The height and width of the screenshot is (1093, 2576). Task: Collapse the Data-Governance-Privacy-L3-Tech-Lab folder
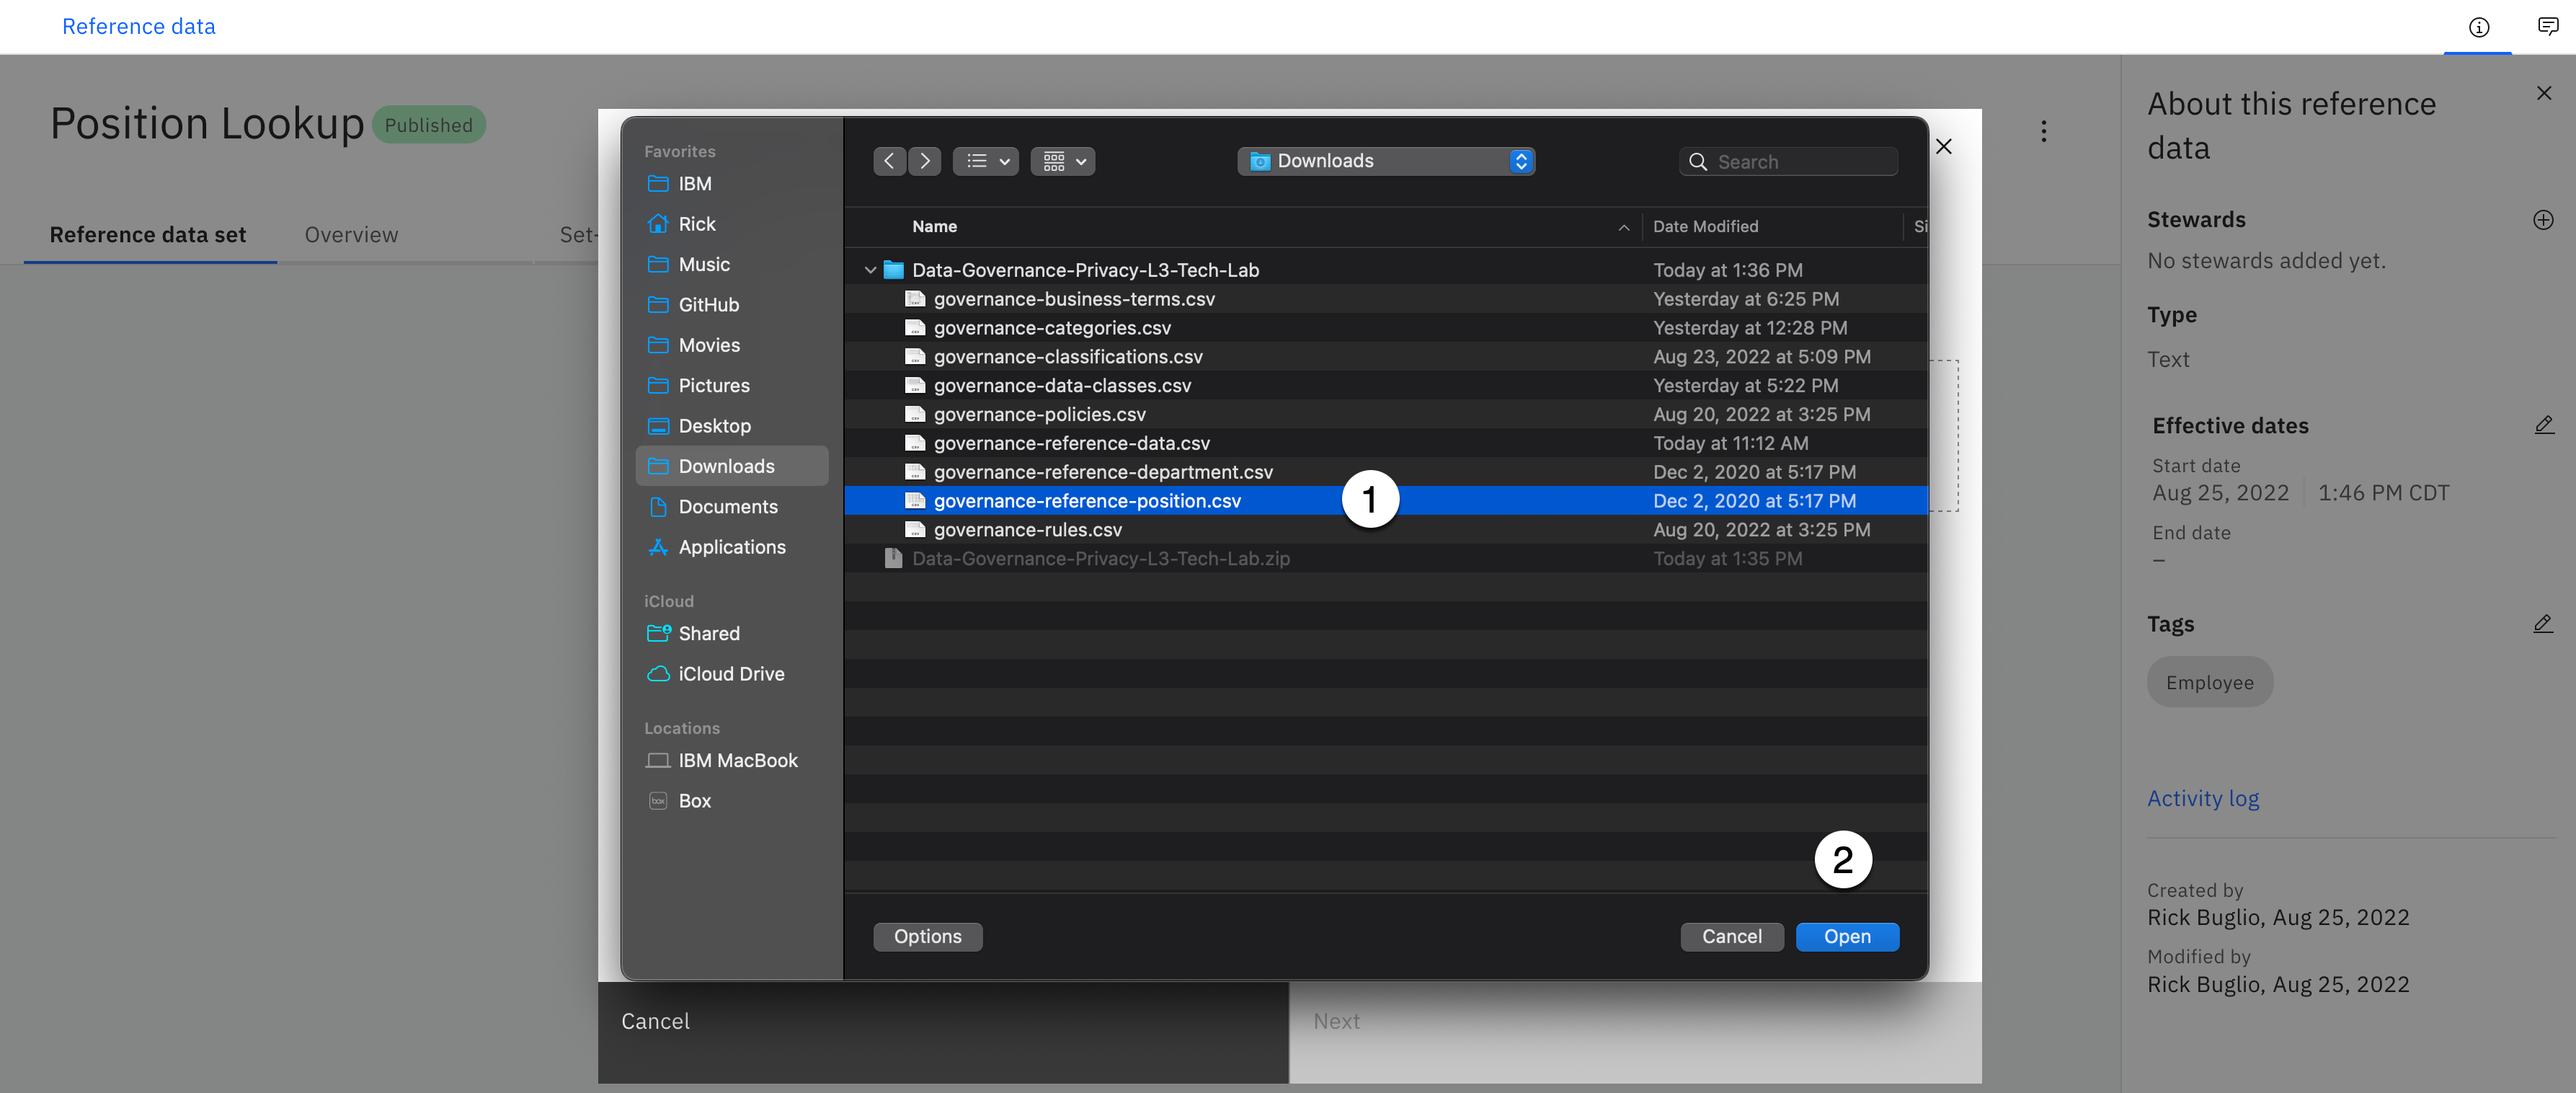coord(870,270)
